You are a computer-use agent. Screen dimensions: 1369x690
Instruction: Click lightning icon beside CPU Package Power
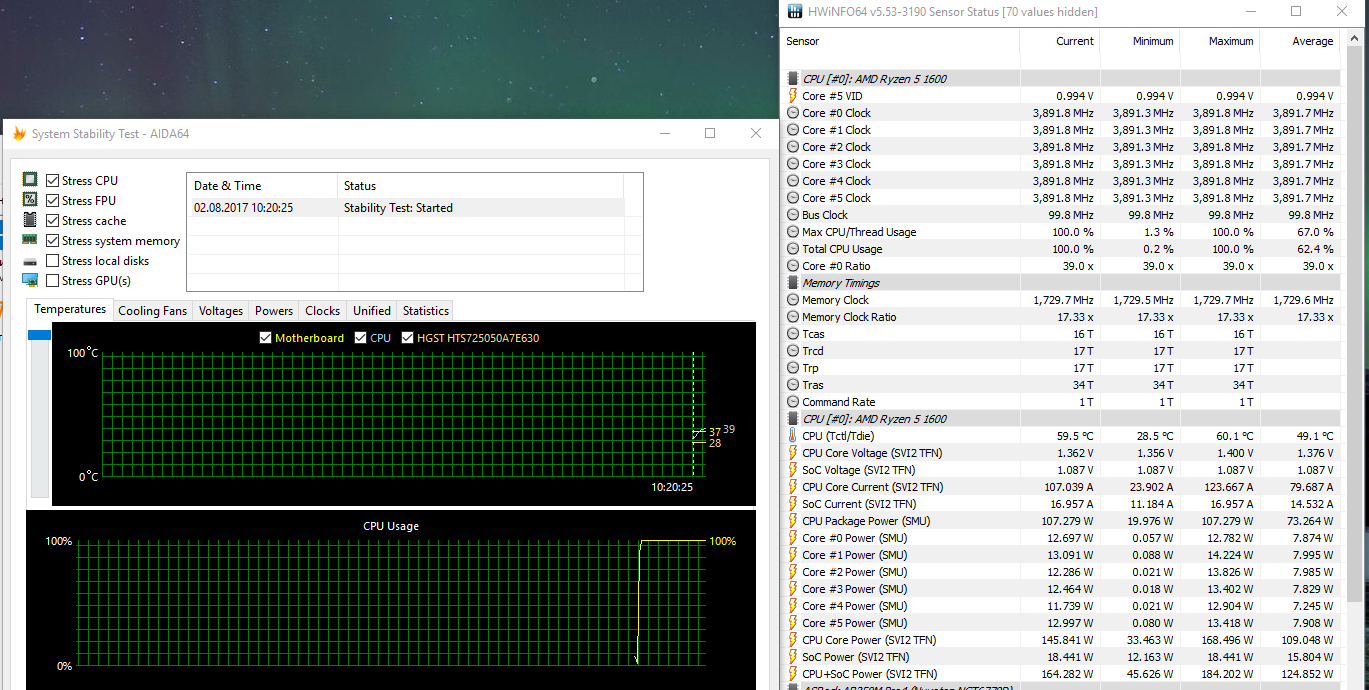pyautogui.click(x=793, y=521)
